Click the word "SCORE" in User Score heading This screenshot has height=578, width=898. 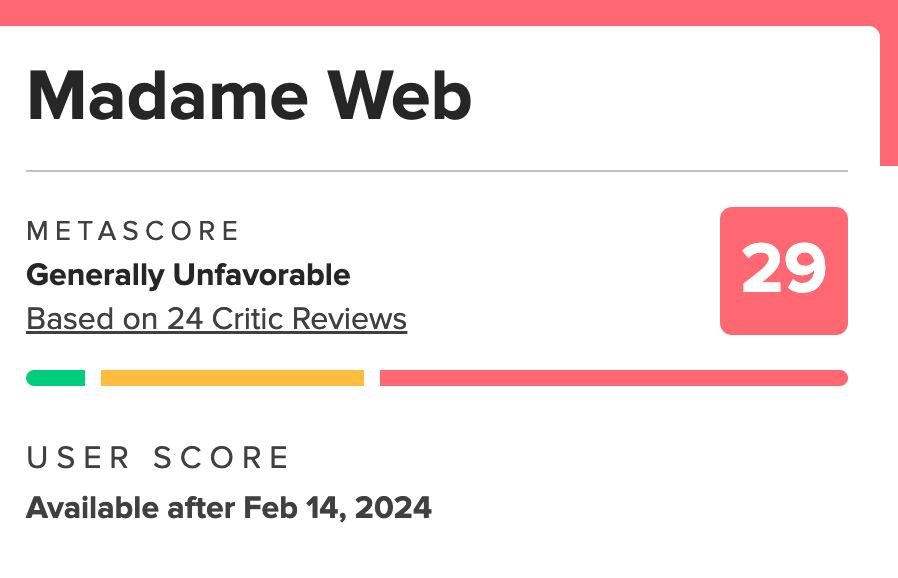pyautogui.click(x=222, y=458)
